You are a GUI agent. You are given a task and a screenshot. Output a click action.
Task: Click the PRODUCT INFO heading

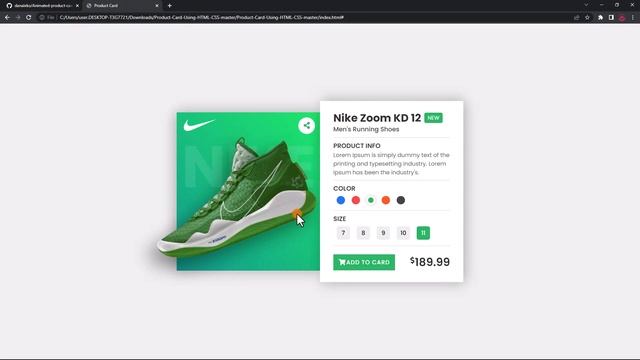(357, 146)
